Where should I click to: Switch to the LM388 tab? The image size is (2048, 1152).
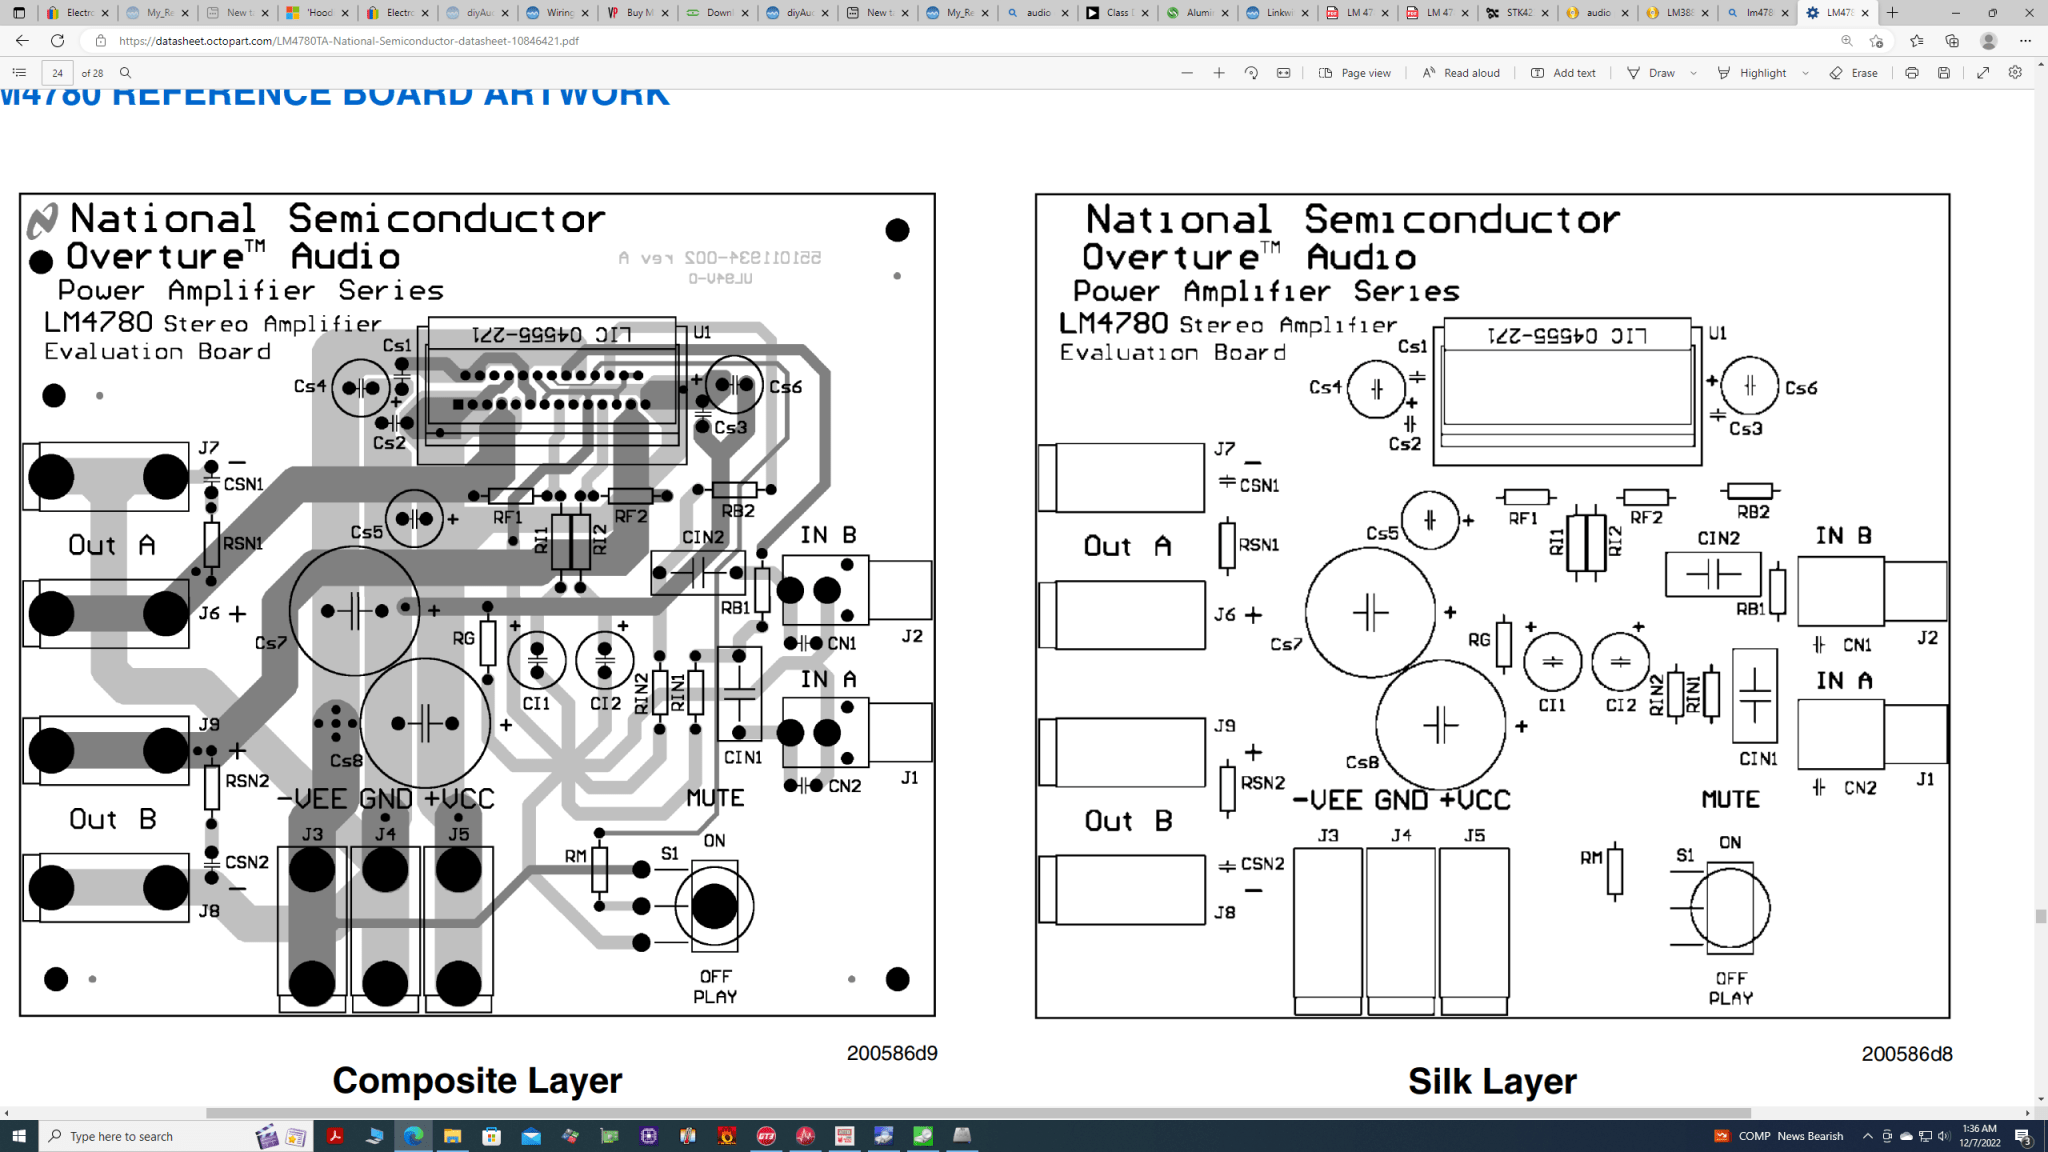pos(1676,13)
